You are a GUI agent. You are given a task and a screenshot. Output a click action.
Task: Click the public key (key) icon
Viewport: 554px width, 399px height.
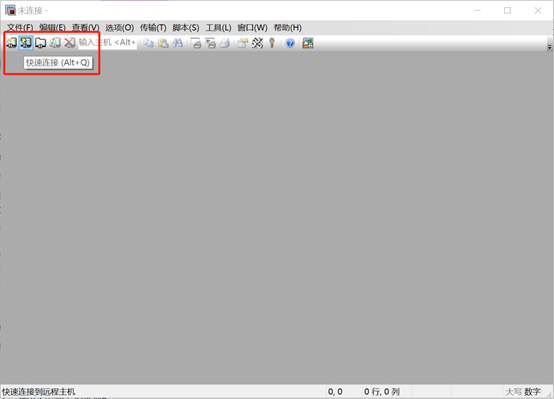pos(272,43)
